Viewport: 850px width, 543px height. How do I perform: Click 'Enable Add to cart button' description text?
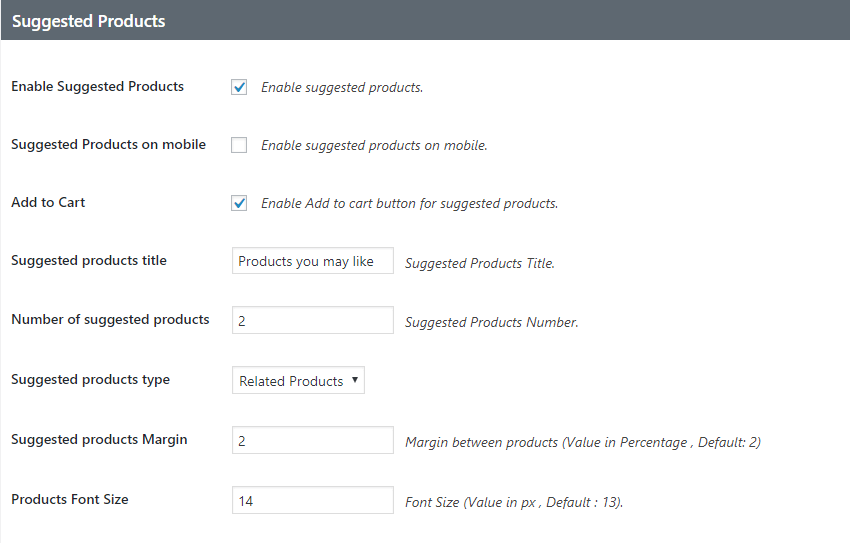409,203
